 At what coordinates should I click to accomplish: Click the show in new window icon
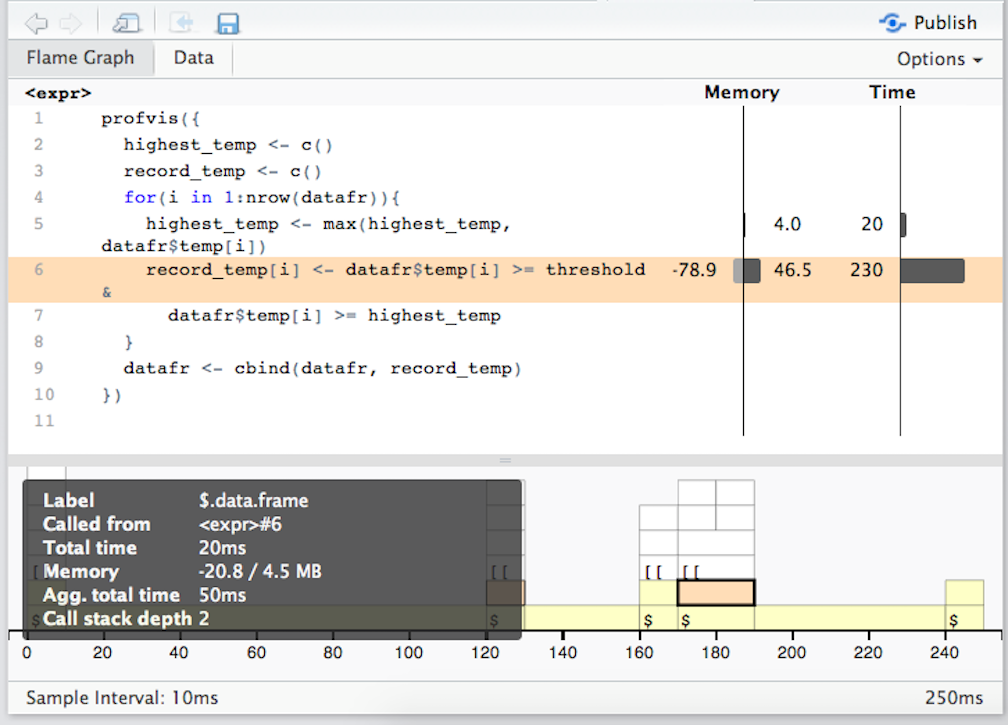127,22
